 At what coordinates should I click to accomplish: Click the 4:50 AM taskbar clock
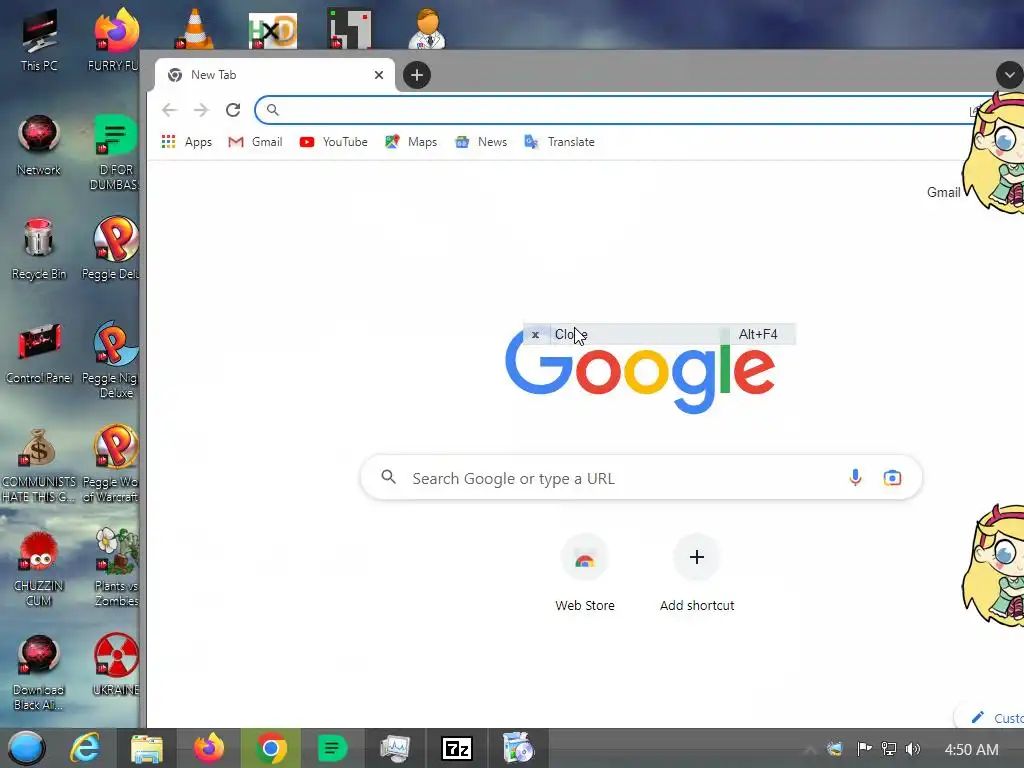click(971, 750)
